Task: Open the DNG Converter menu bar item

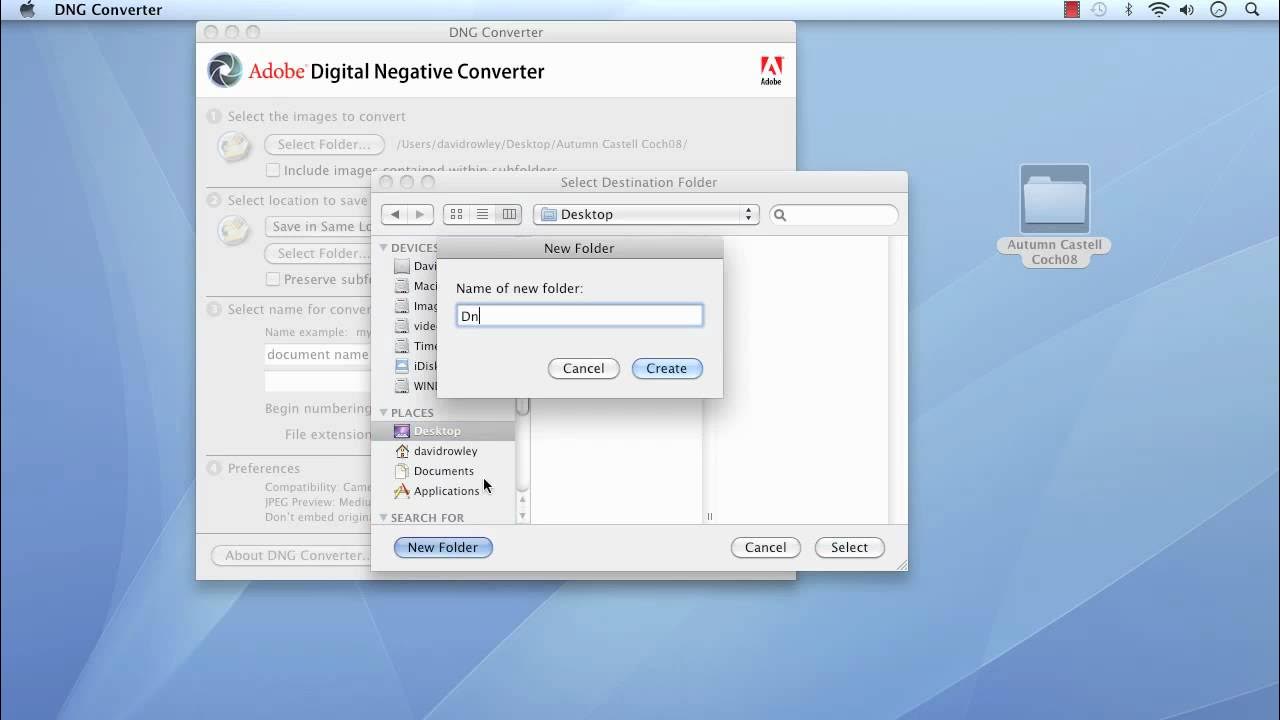Action: coord(108,10)
